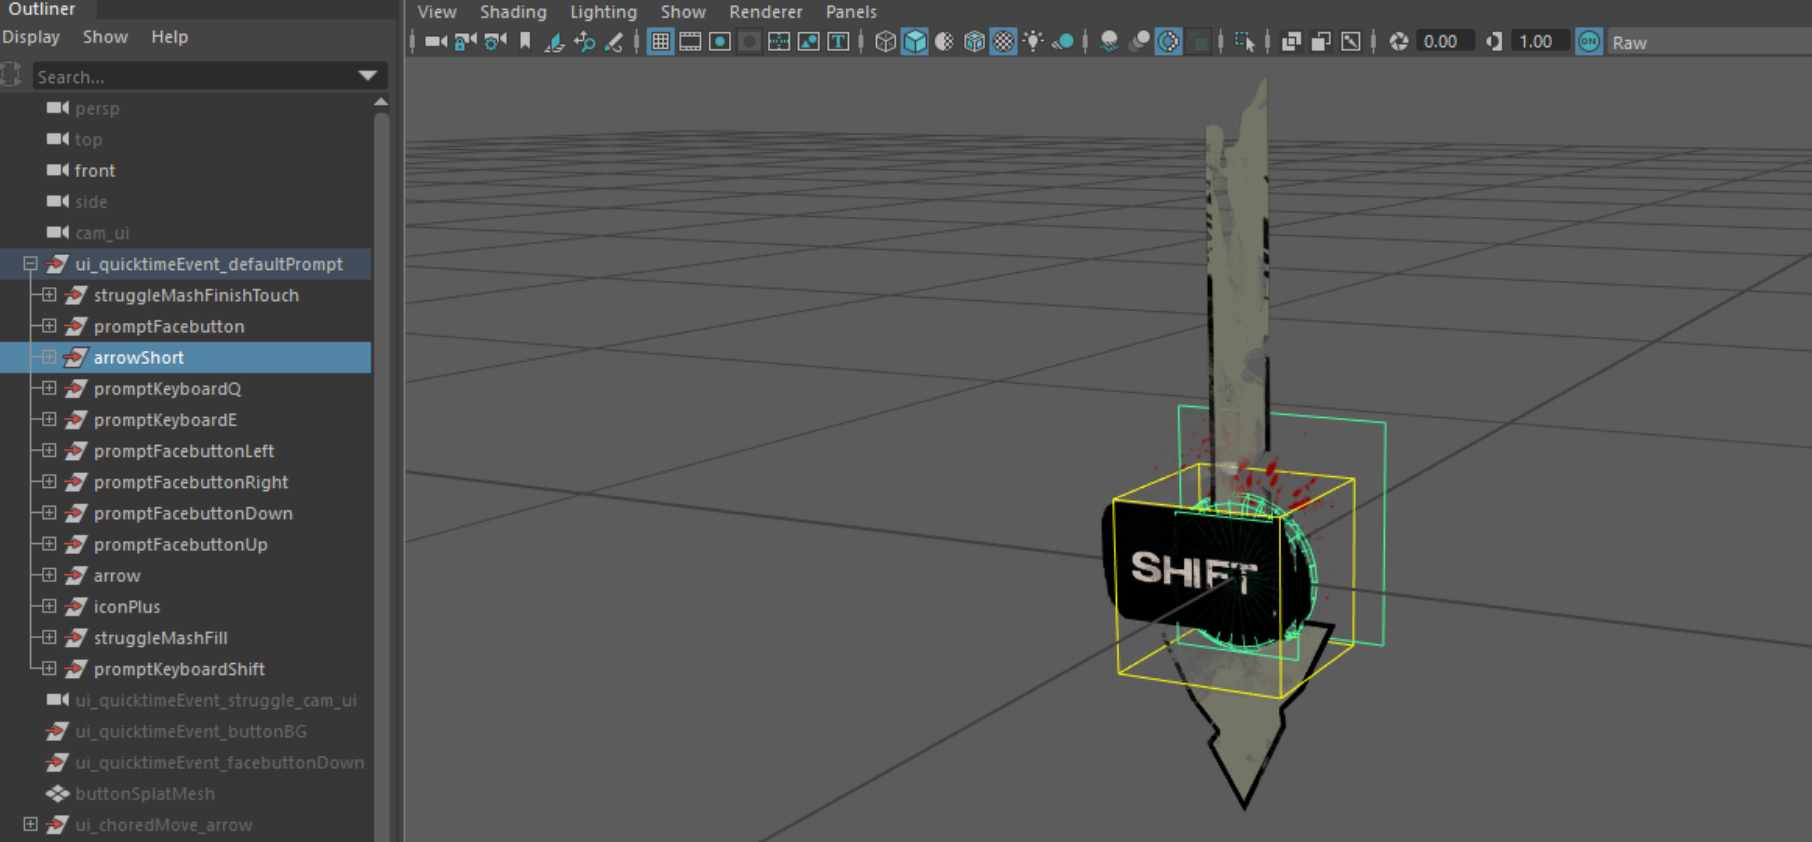Click the Grease Pencil icon
The width and height of the screenshot is (1812, 842).
(614, 42)
